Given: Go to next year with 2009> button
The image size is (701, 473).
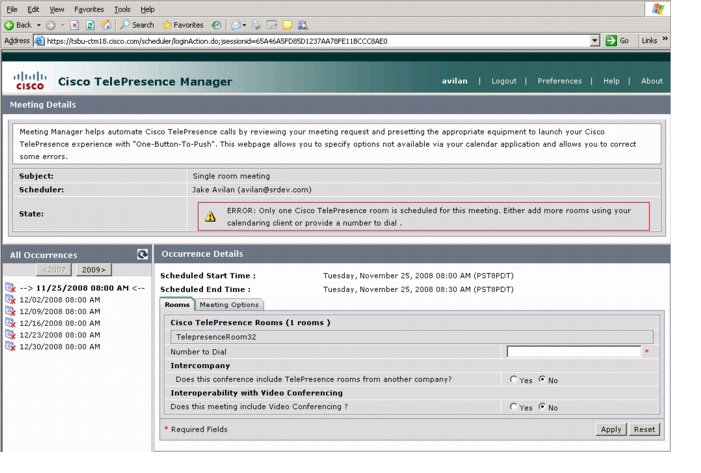Looking at the screenshot, I should [94, 270].
